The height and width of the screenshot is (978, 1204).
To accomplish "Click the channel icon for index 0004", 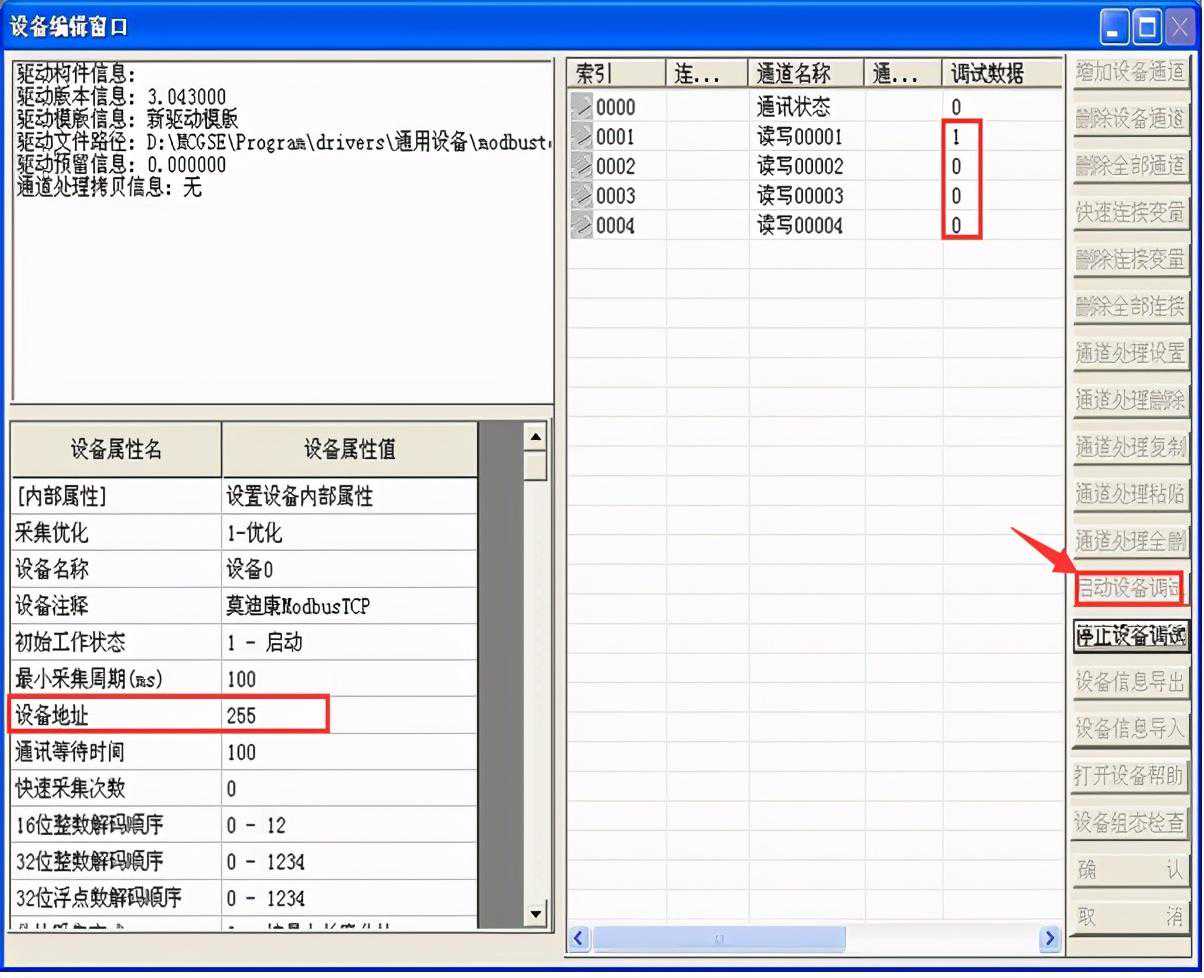I will 581,226.
